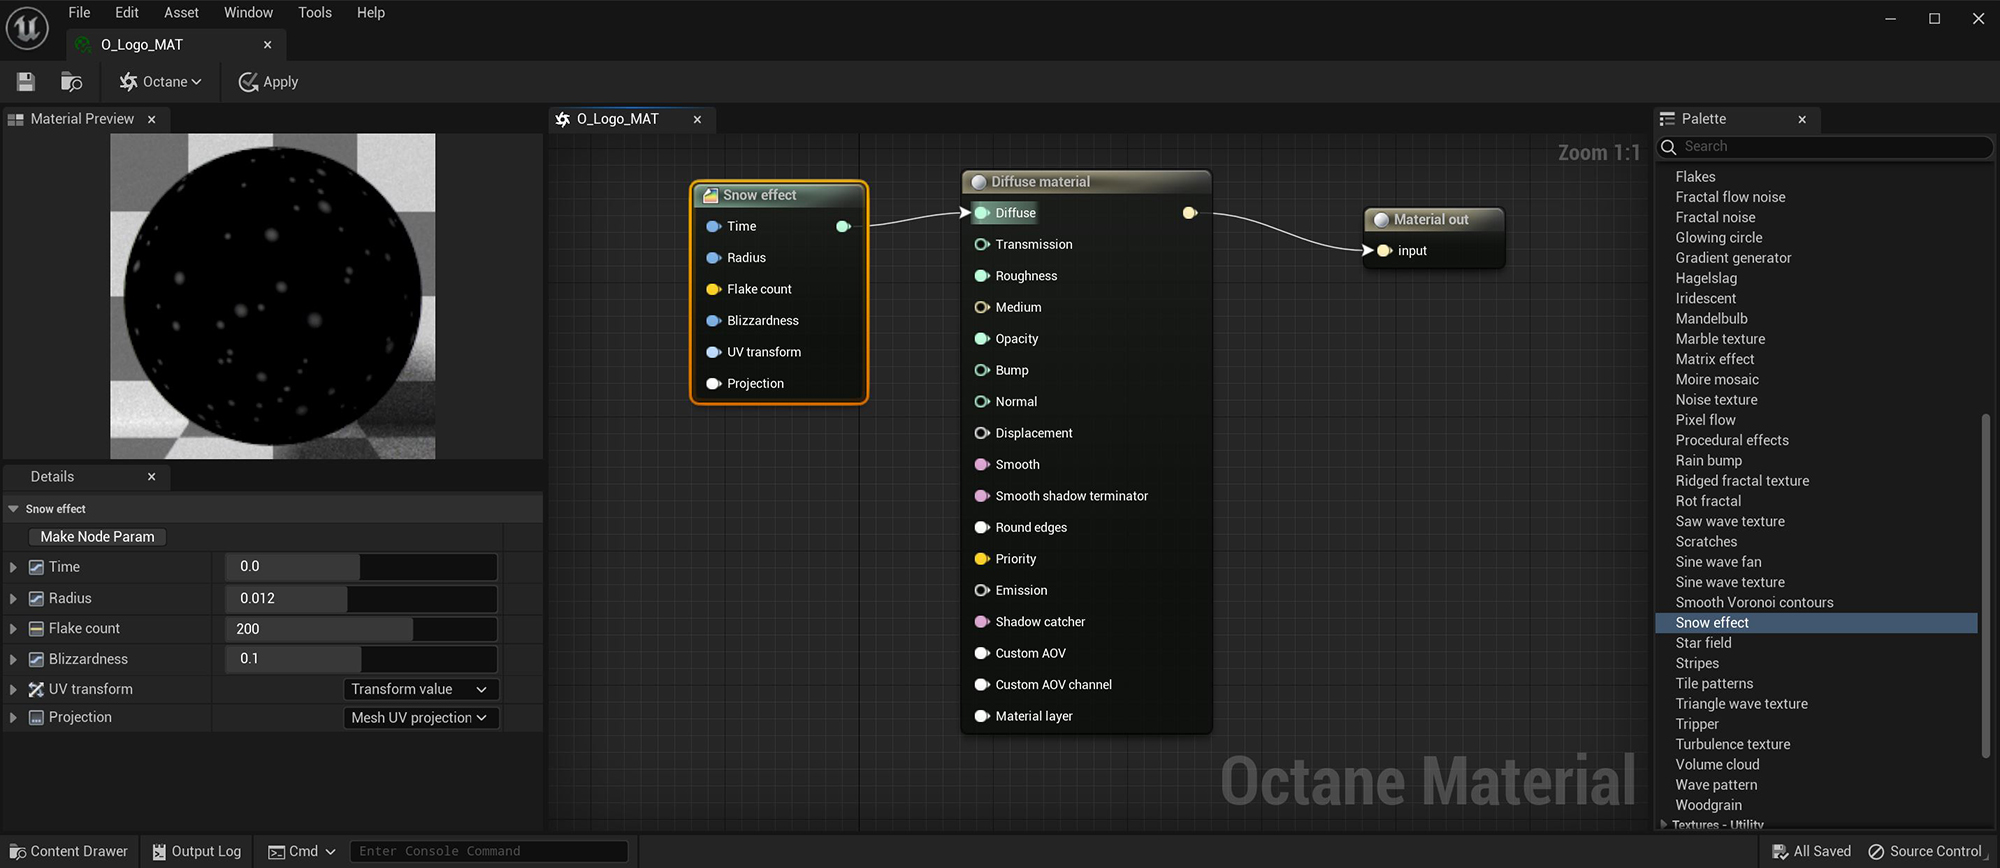Open the Content Drawer

[x=69, y=852]
